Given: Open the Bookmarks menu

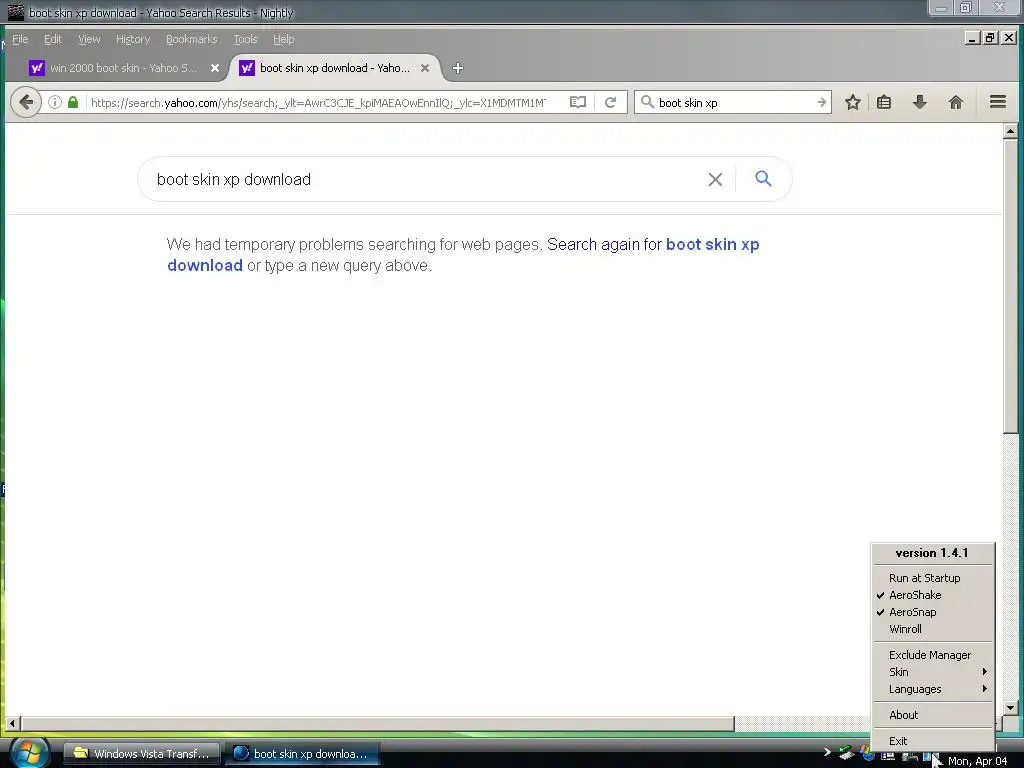Looking at the screenshot, I should click(x=191, y=39).
